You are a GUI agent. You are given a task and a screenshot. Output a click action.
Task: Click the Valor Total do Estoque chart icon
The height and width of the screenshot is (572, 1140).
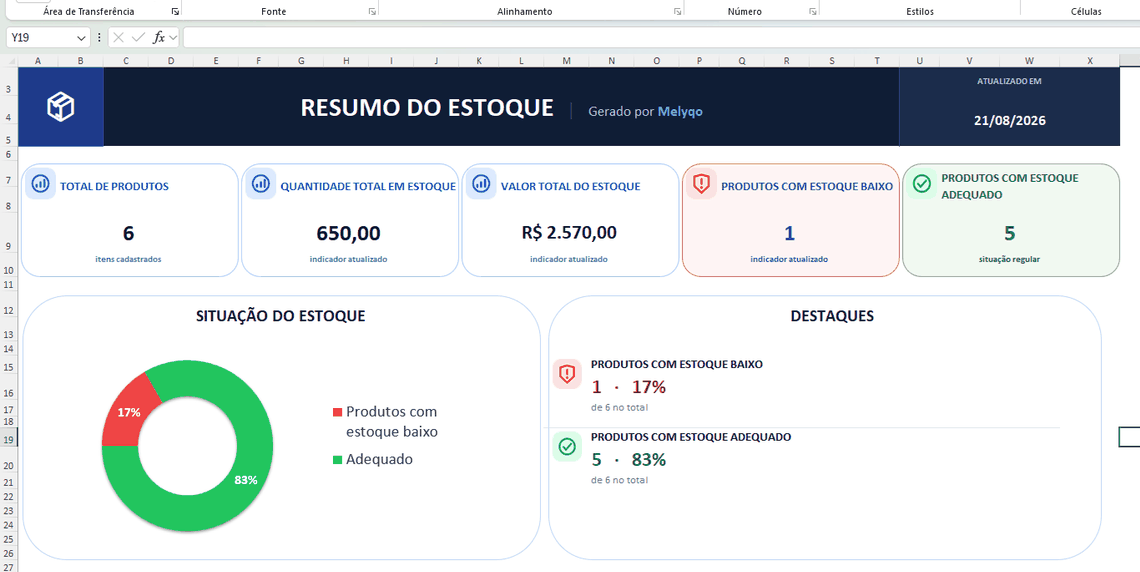481,184
